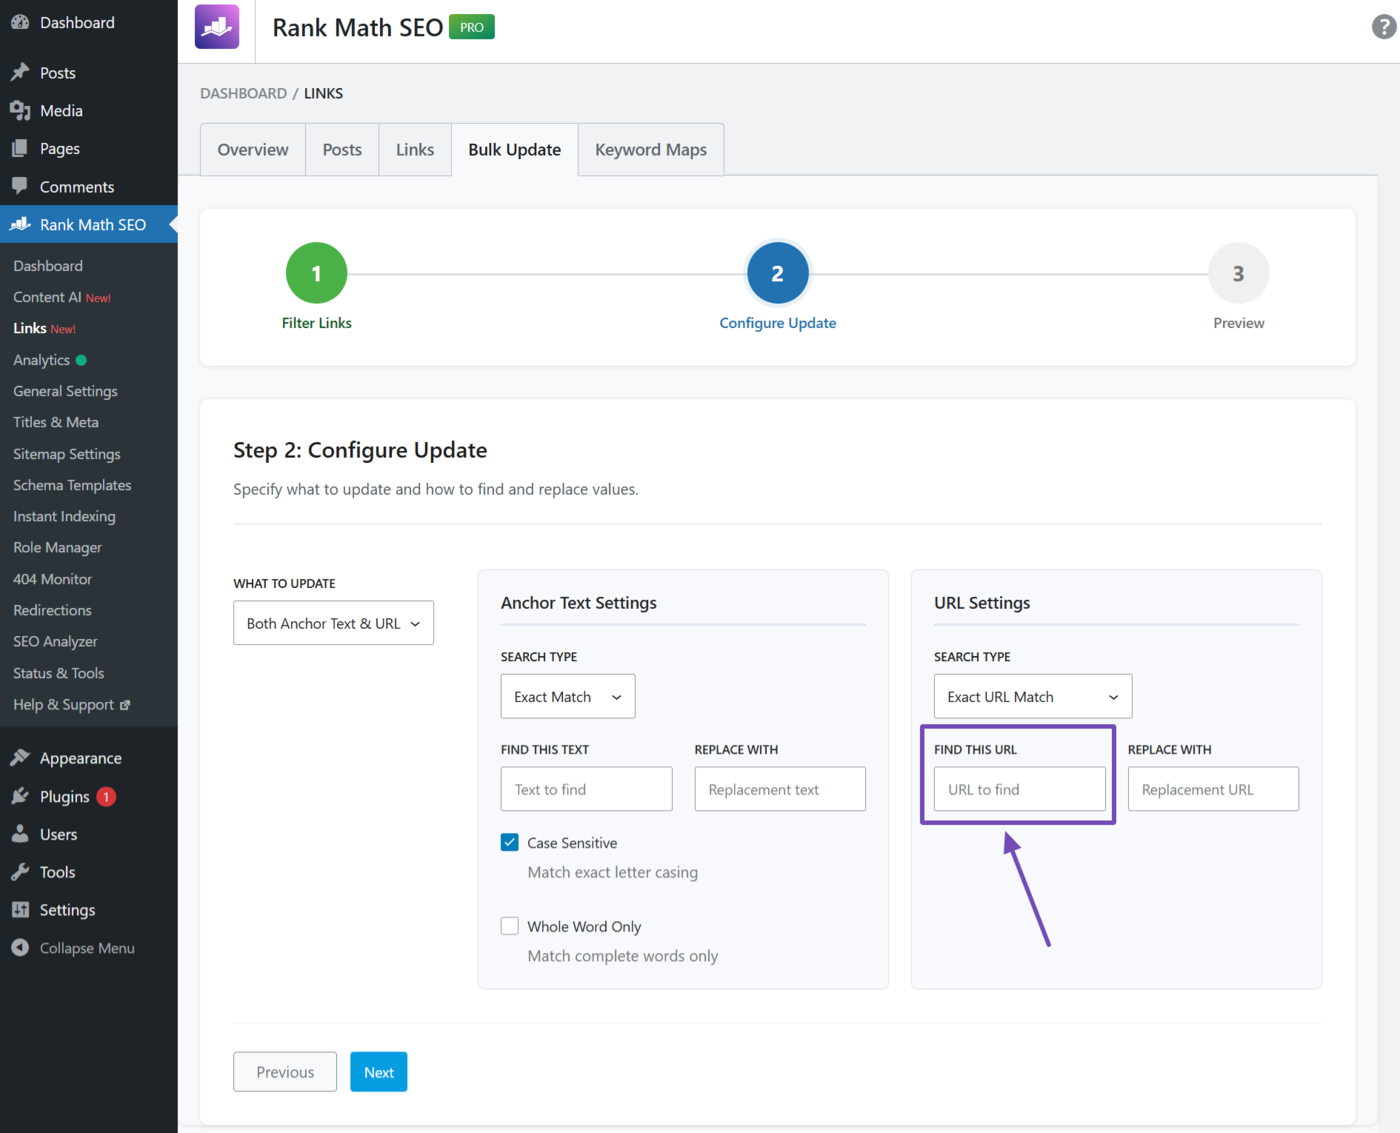Click the Rank Math SEO logo icon
Viewport: 1400px width, 1133px height.
click(x=216, y=27)
